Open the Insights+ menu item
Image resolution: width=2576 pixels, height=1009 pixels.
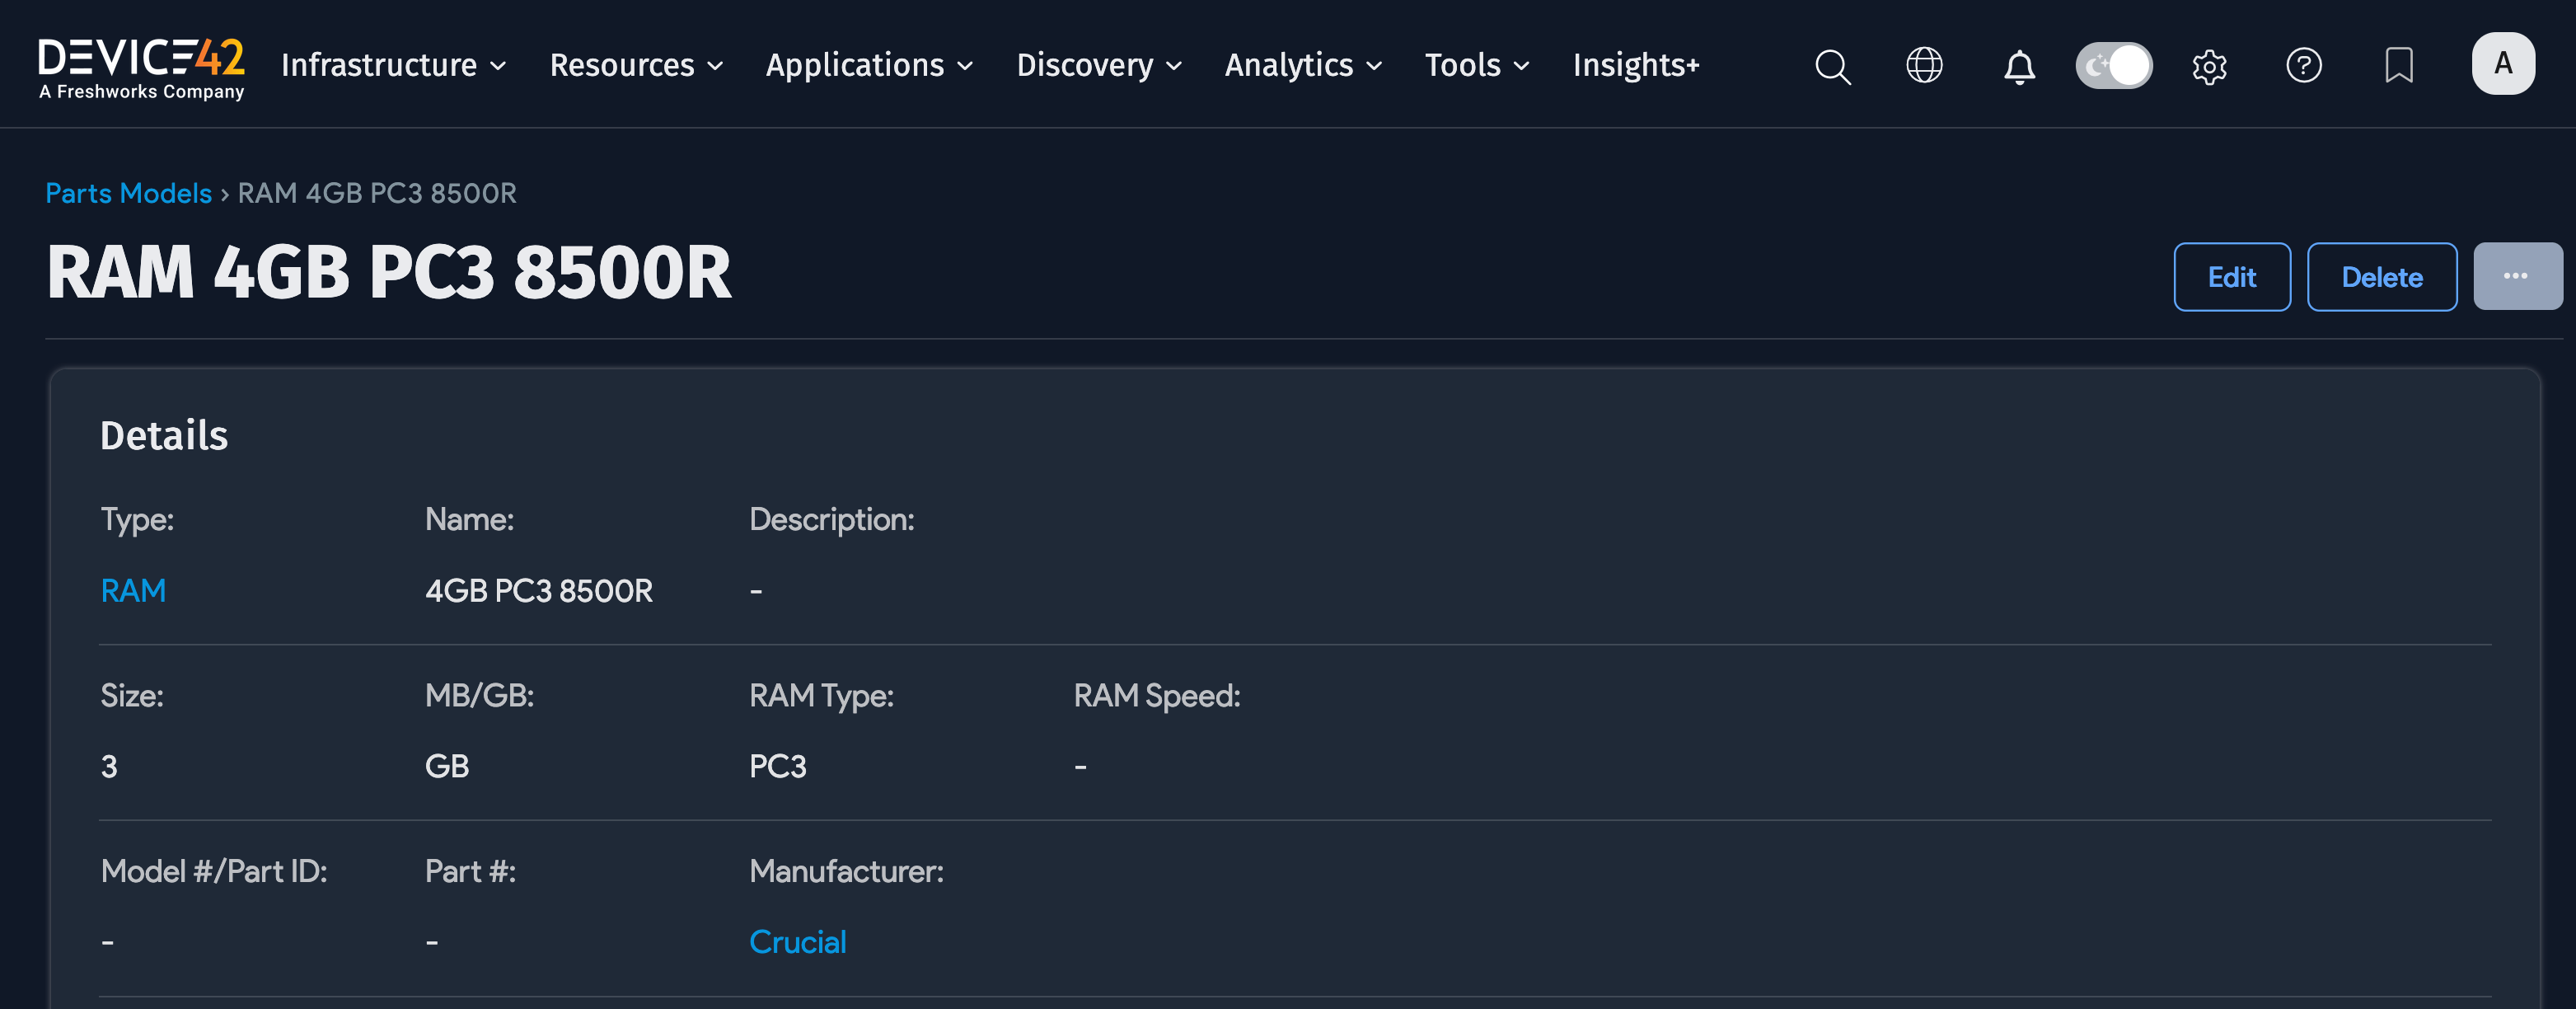pos(1635,66)
